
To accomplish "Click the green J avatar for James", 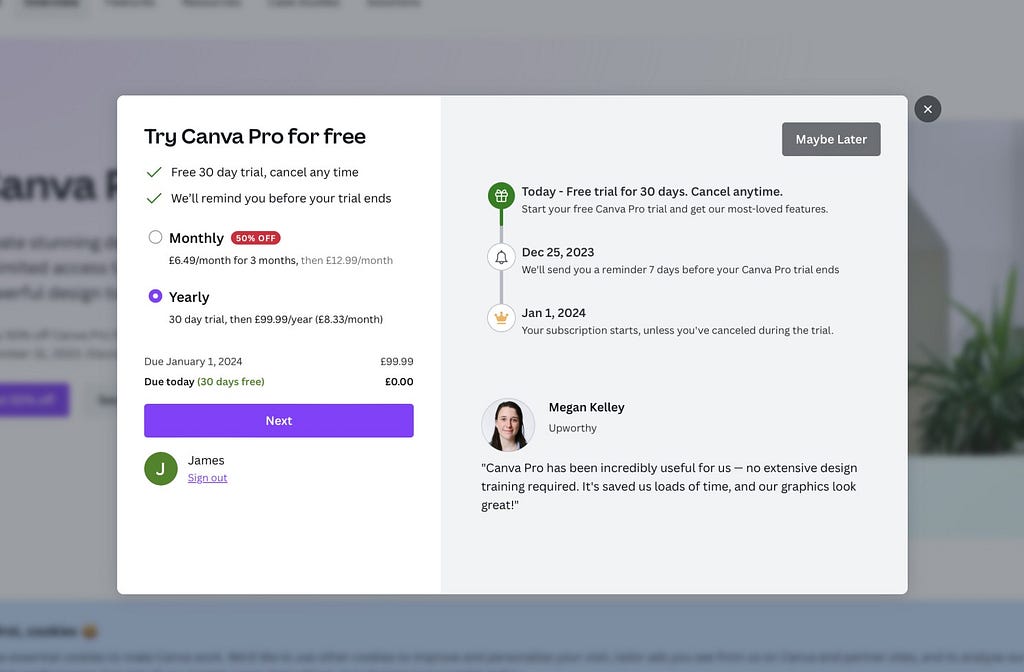I will click(161, 469).
